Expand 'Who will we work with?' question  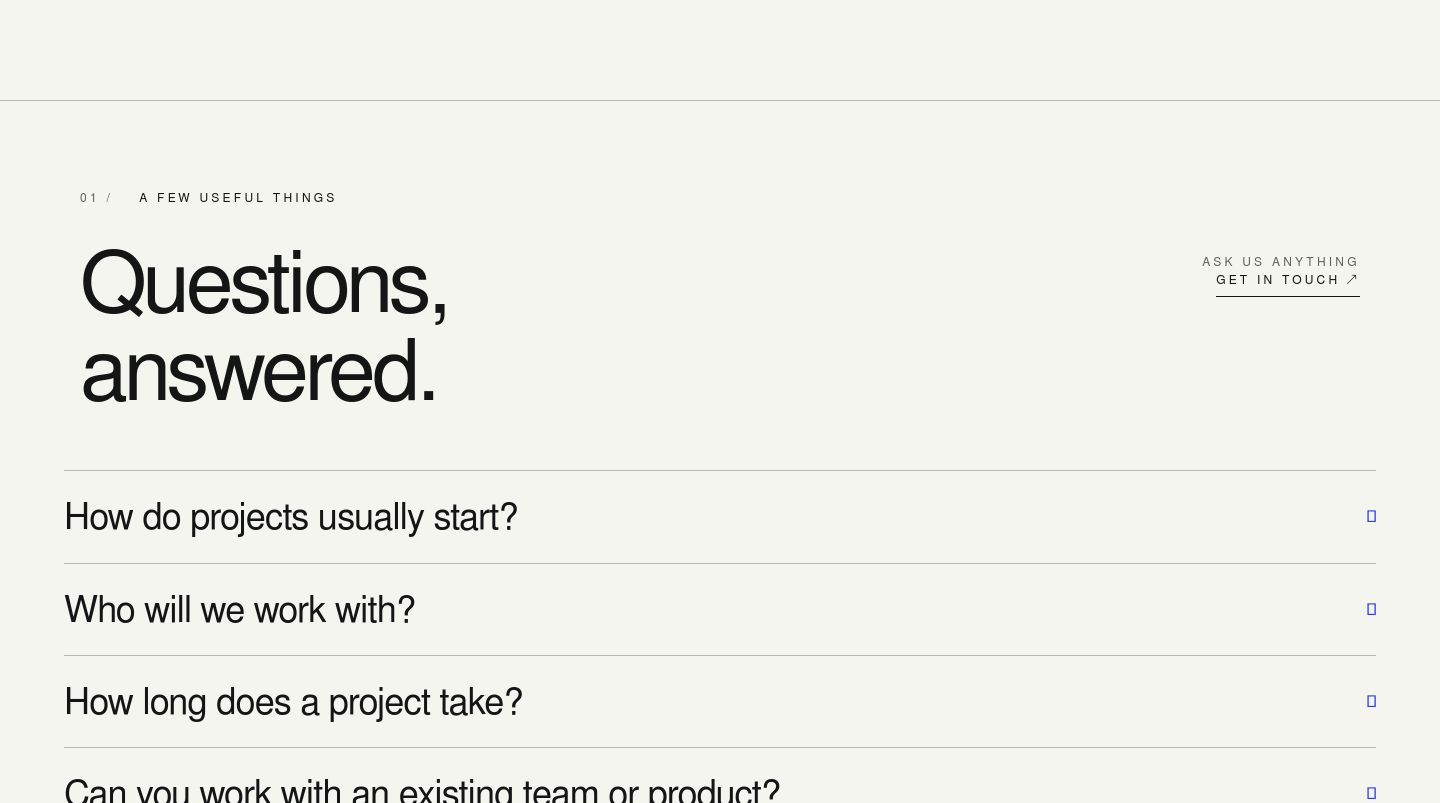[x=720, y=610]
